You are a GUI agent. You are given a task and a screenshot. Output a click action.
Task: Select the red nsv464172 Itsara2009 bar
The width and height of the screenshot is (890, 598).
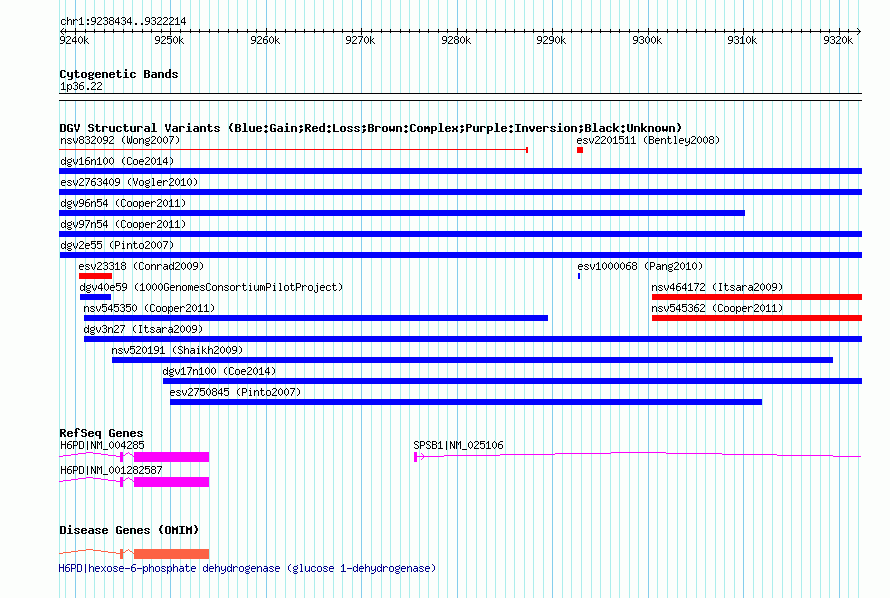click(x=757, y=297)
